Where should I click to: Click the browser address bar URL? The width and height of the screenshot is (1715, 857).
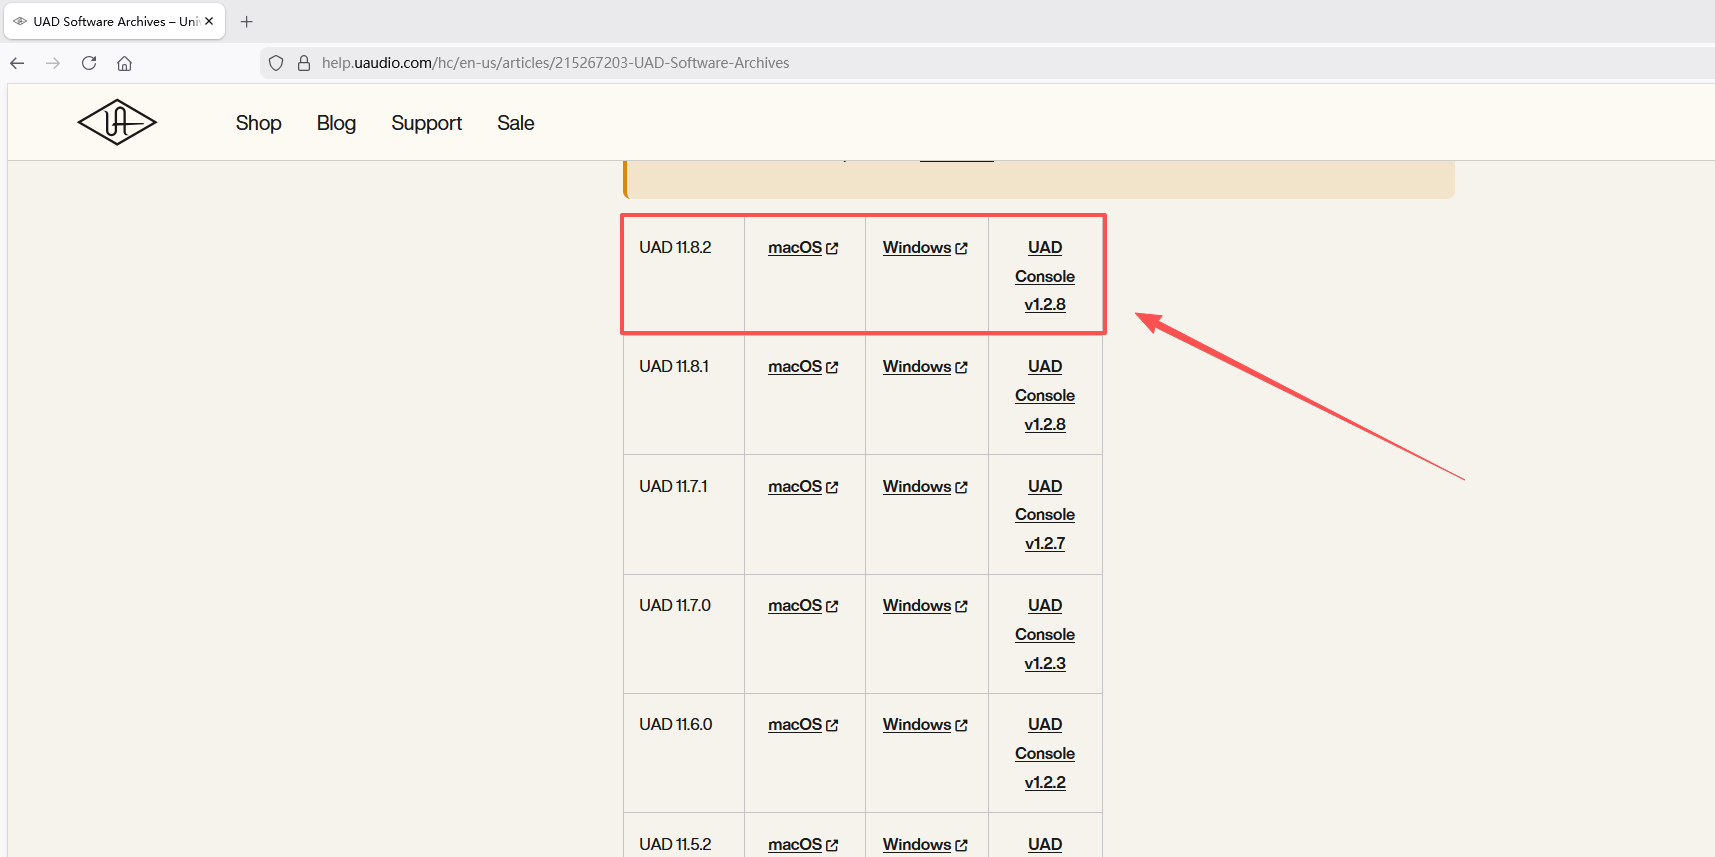pyautogui.click(x=555, y=63)
